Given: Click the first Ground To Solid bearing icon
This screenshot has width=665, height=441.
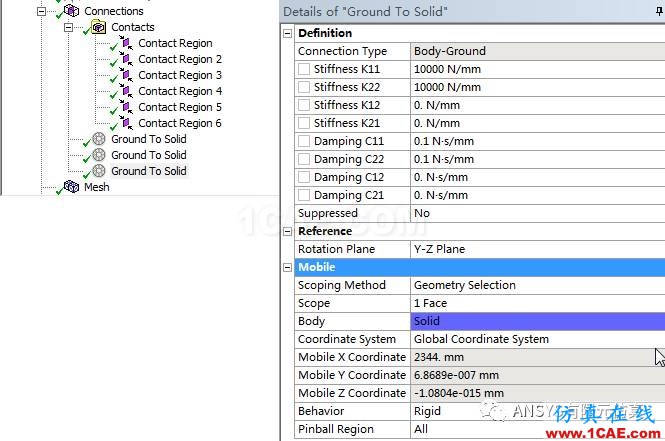Looking at the screenshot, I should pos(99,139).
